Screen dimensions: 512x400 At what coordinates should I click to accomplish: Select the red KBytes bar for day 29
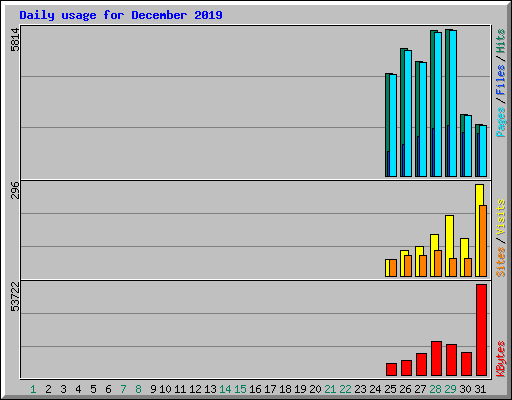click(x=451, y=360)
